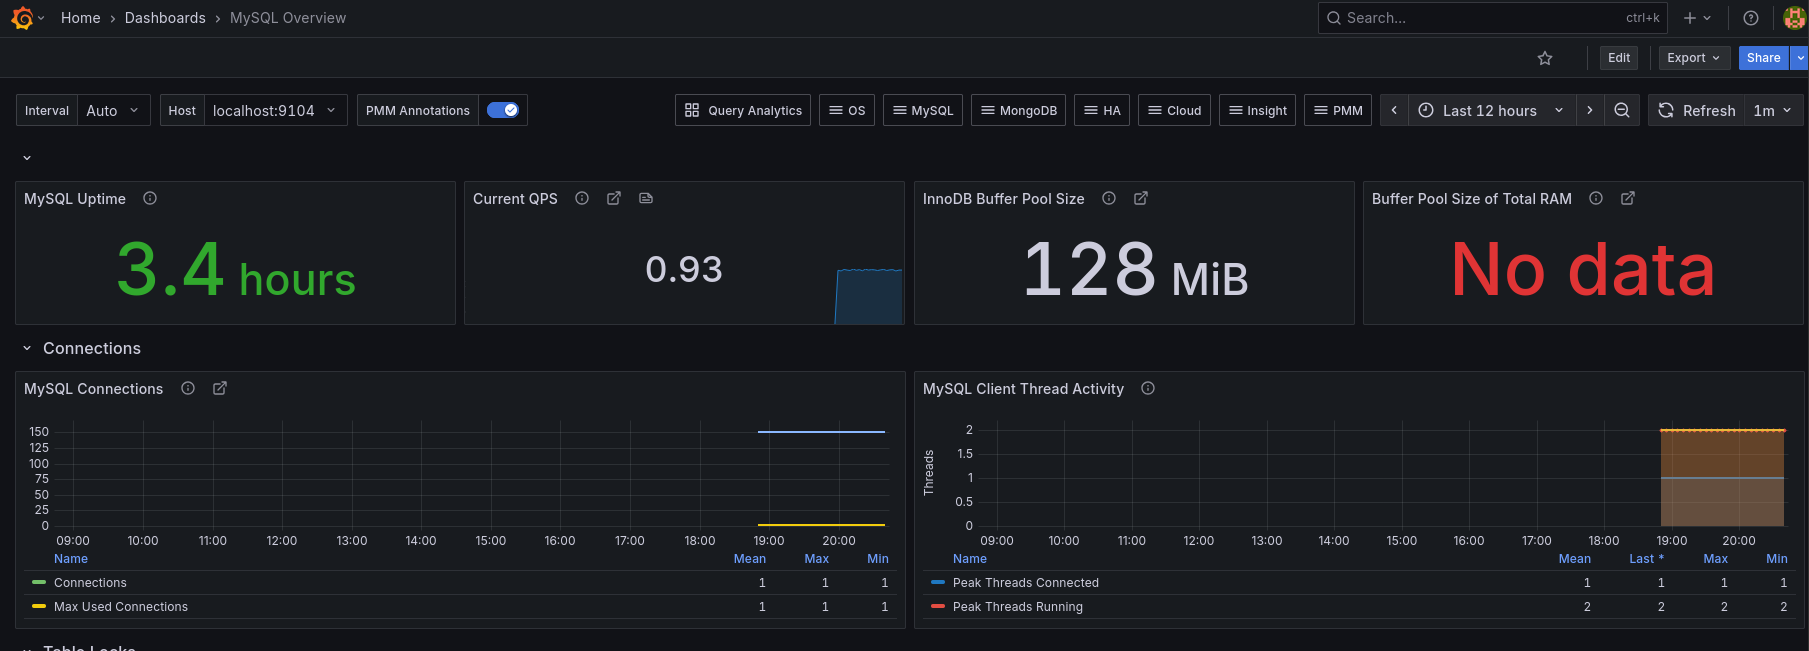
Task: Sort connections legend by Max column
Action: click(x=817, y=559)
